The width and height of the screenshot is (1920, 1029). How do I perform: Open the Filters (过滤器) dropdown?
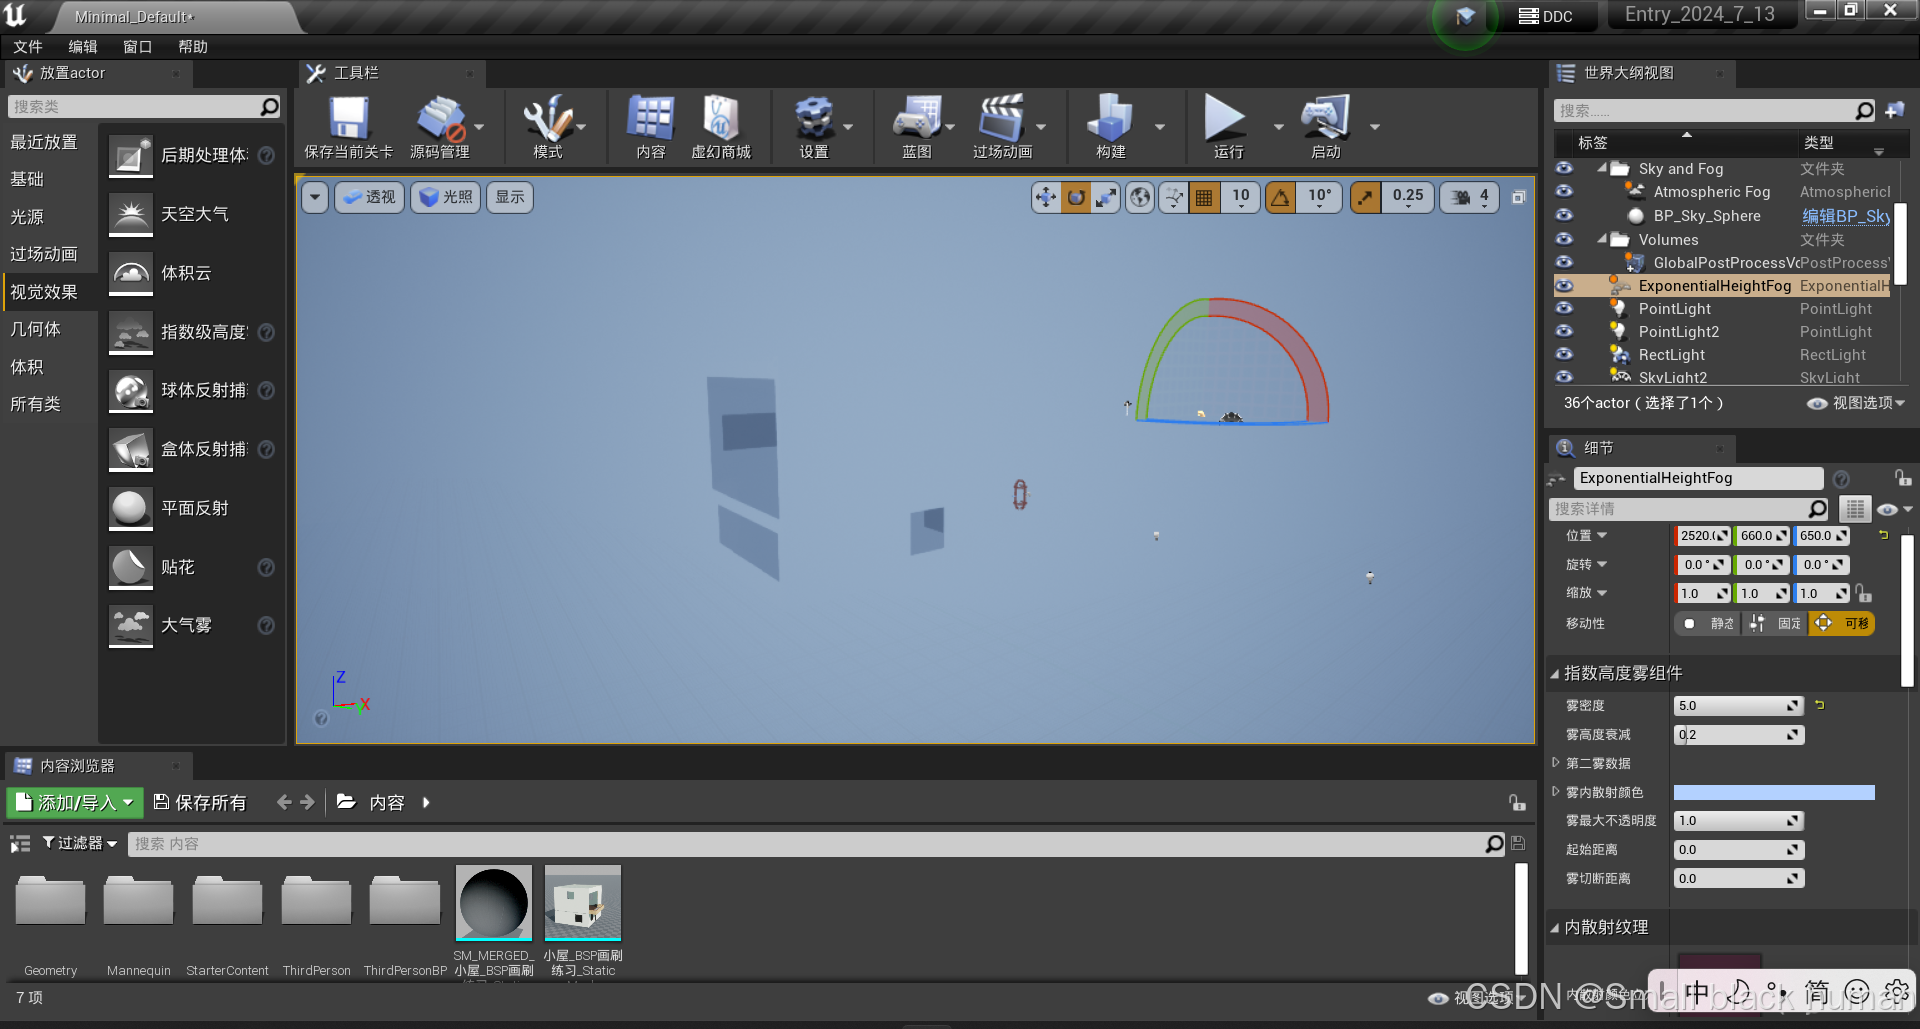(x=79, y=843)
